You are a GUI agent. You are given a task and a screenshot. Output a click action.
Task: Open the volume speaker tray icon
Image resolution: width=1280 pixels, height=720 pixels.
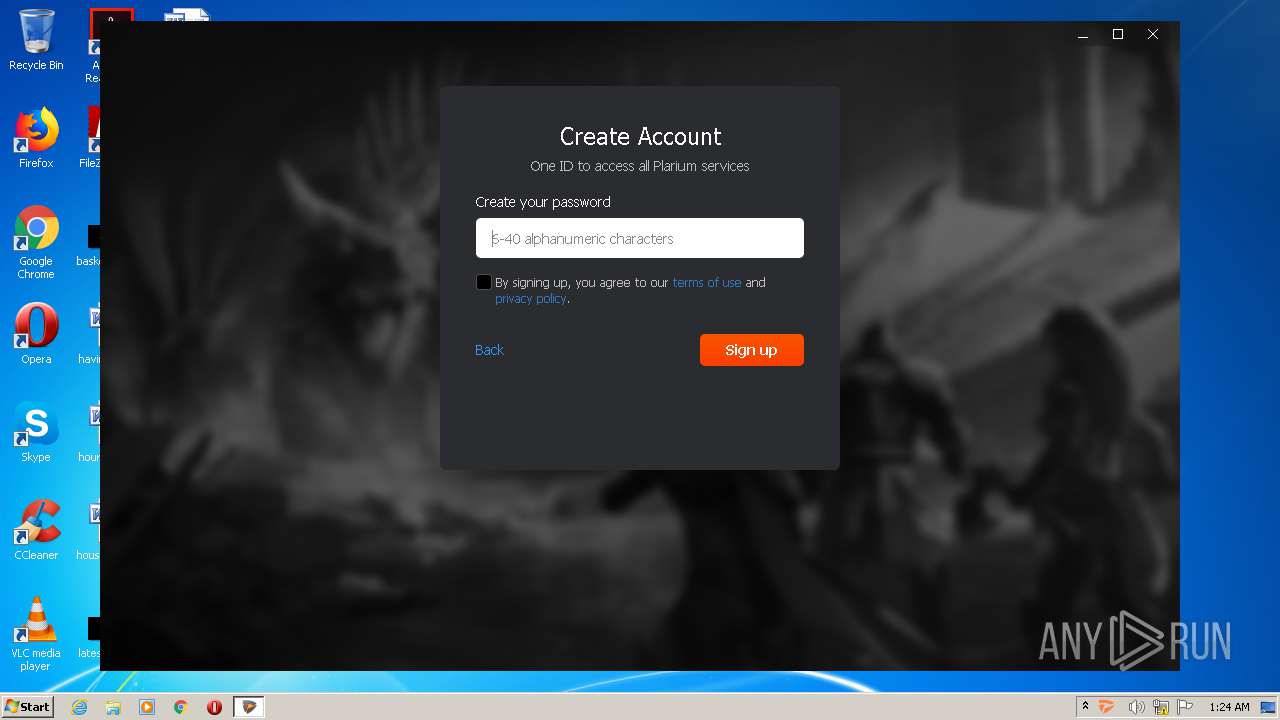coord(1136,707)
